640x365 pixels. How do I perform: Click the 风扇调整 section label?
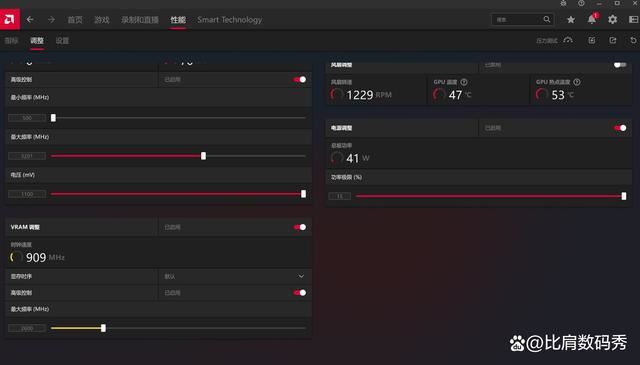(x=341, y=65)
